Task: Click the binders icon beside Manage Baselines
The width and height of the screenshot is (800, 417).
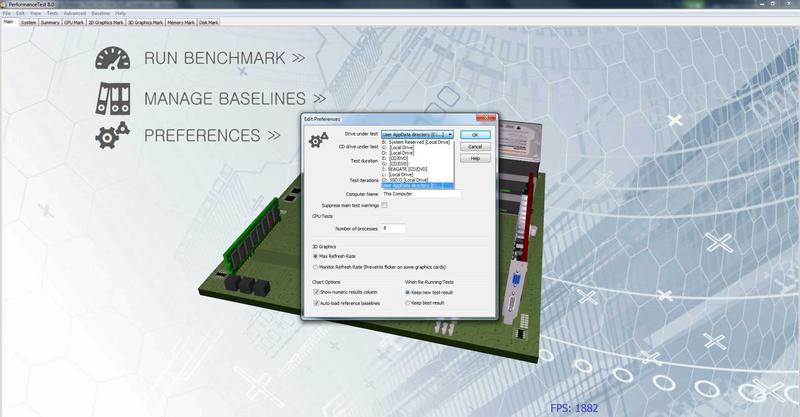Action: tap(113, 99)
